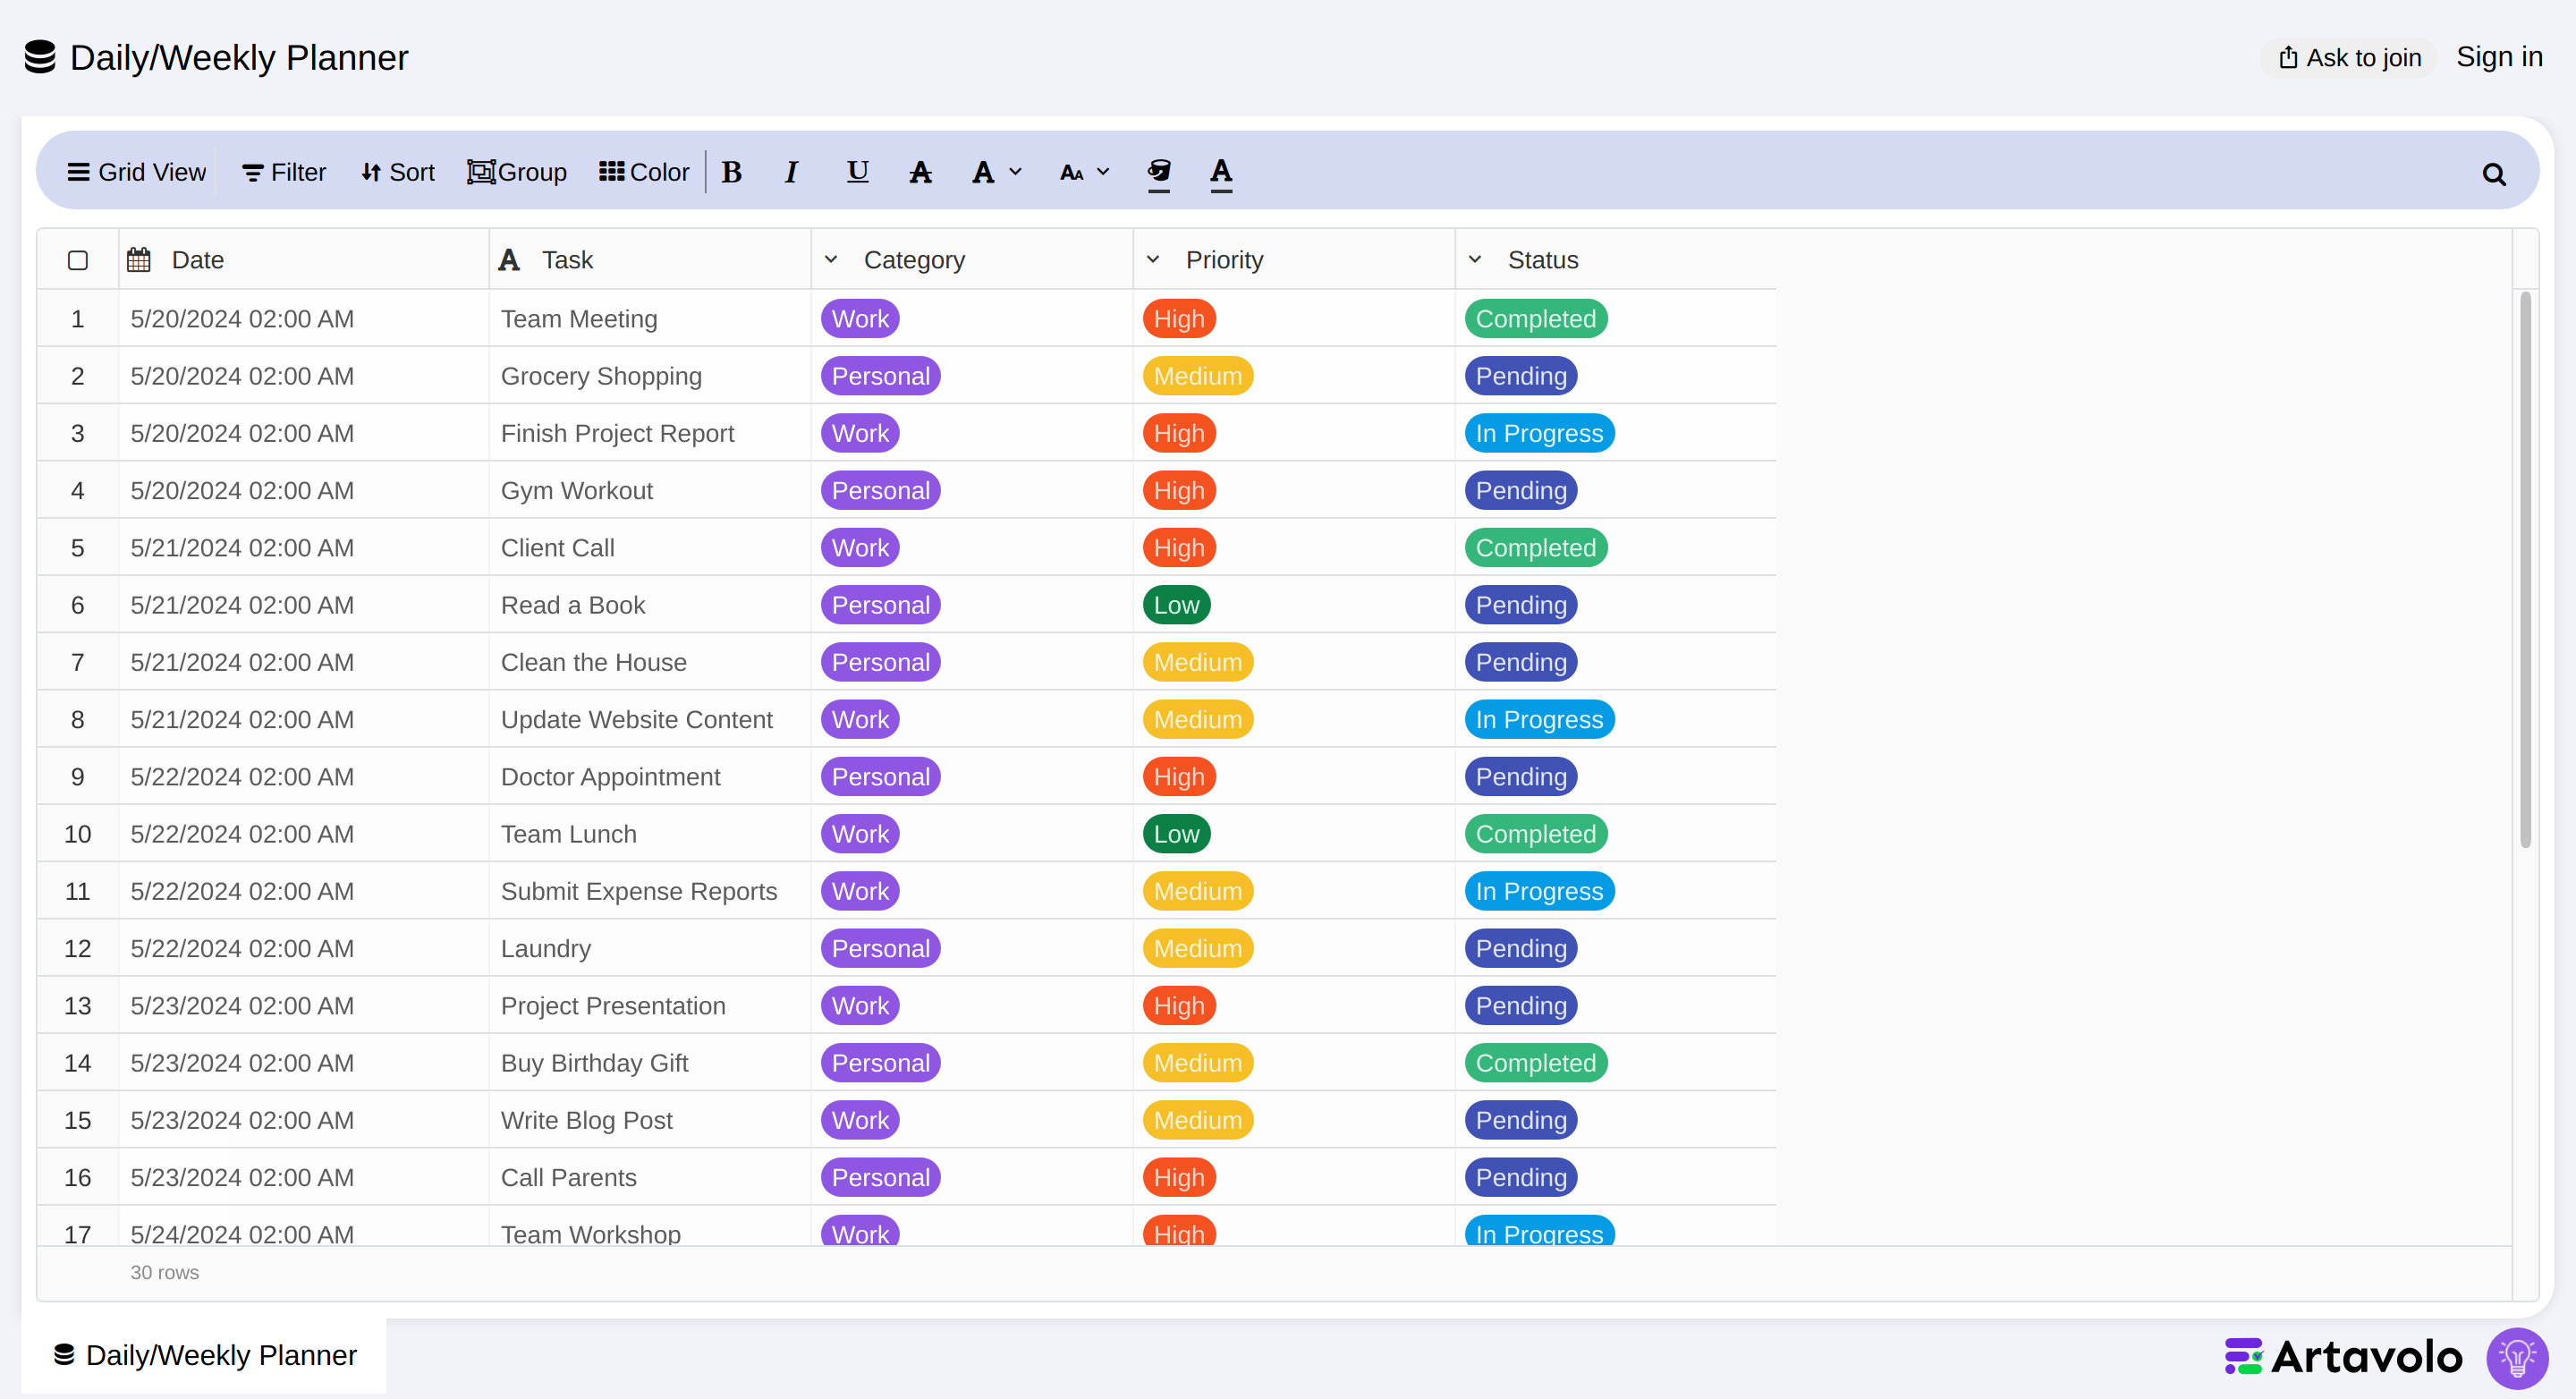This screenshot has height=1399, width=2576.
Task: Click the Sign in link
Action: (2499, 57)
